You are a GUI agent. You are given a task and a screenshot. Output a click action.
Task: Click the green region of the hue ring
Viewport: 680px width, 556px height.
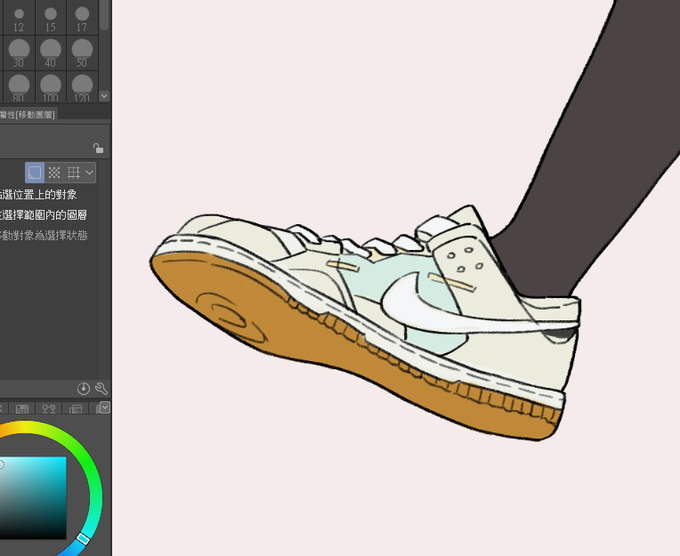[x=89, y=464]
